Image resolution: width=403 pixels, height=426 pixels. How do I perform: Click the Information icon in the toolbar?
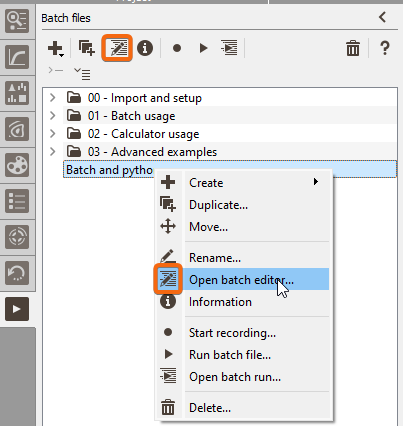coord(145,48)
